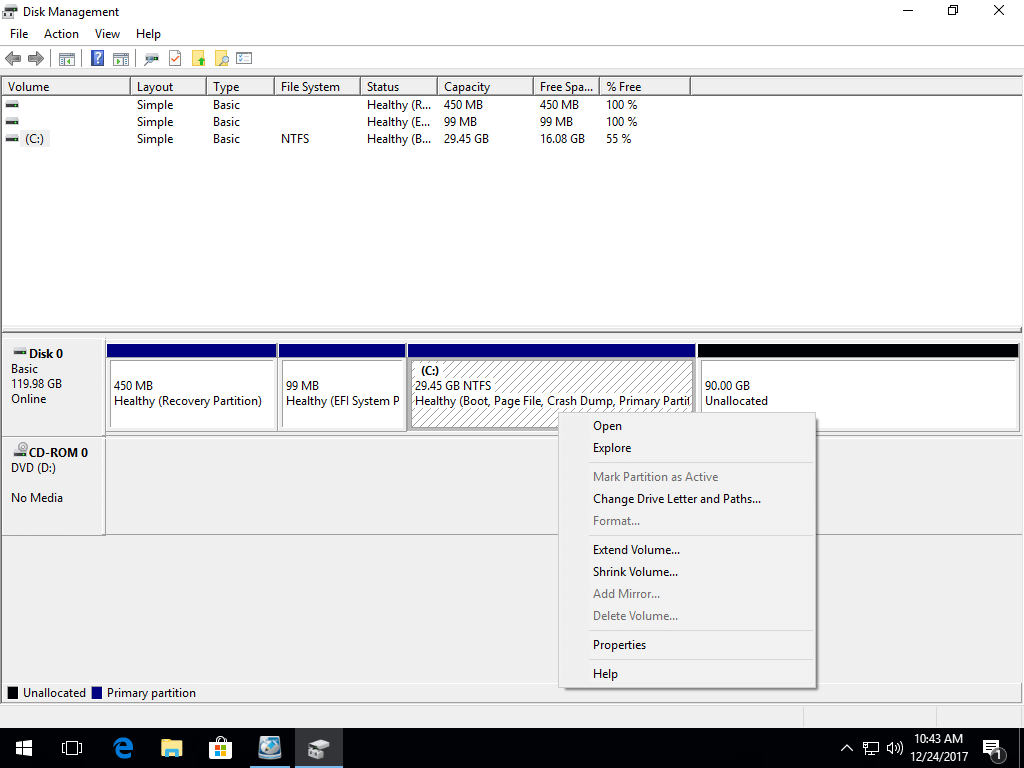Click the Healthy (E... status cell
Image resolution: width=1024 pixels, height=768 pixels.
pyautogui.click(x=399, y=121)
